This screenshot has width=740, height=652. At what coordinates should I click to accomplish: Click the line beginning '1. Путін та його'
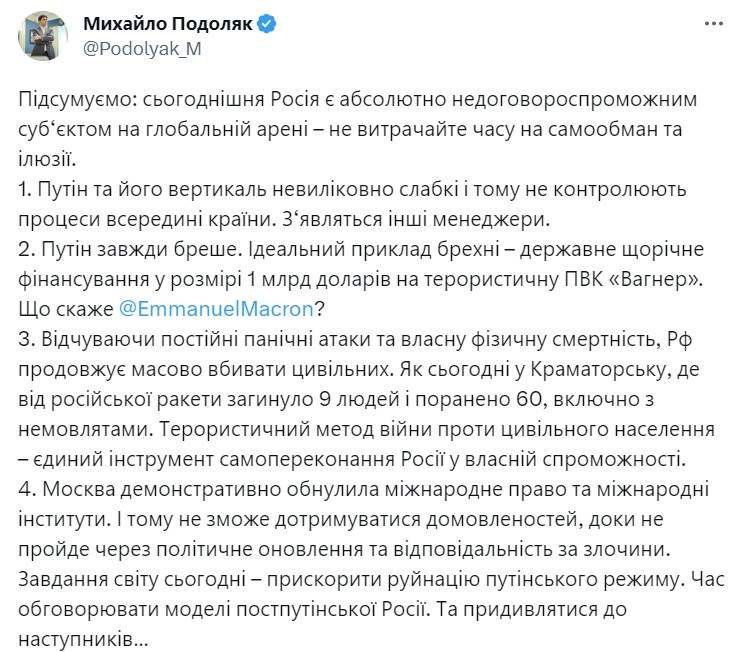[x=353, y=189]
